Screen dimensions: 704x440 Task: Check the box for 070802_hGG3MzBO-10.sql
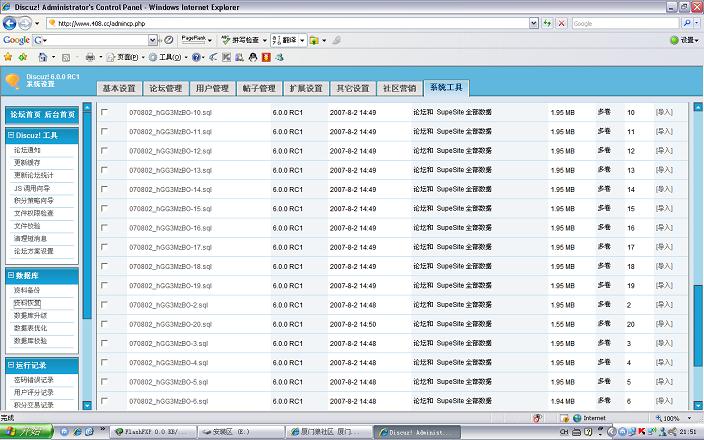104,112
